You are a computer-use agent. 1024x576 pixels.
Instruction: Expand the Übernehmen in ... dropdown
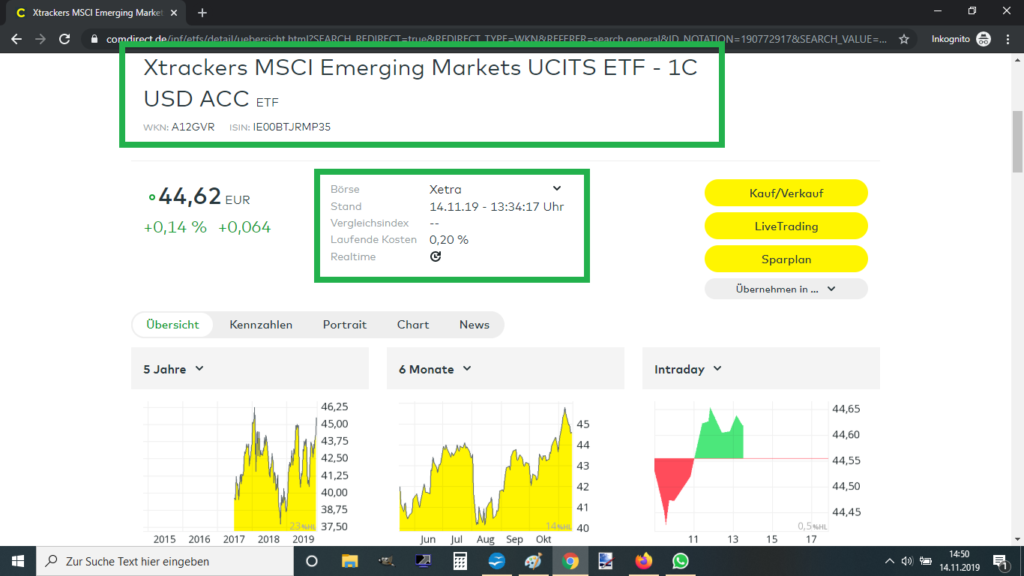(786, 289)
